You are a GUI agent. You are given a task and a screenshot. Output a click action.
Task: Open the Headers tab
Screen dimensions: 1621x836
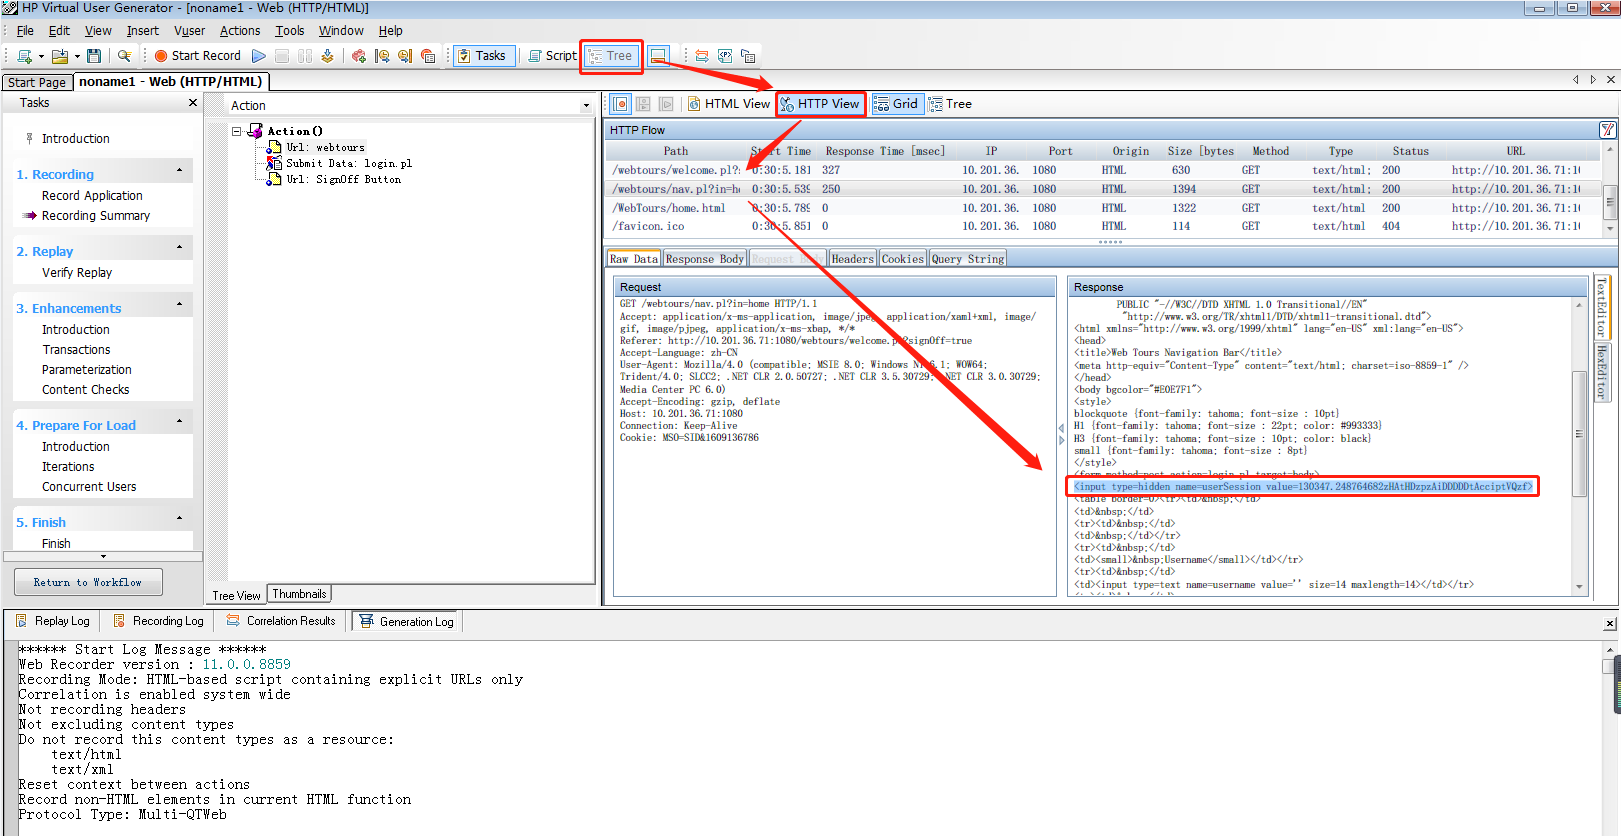point(852,259)
